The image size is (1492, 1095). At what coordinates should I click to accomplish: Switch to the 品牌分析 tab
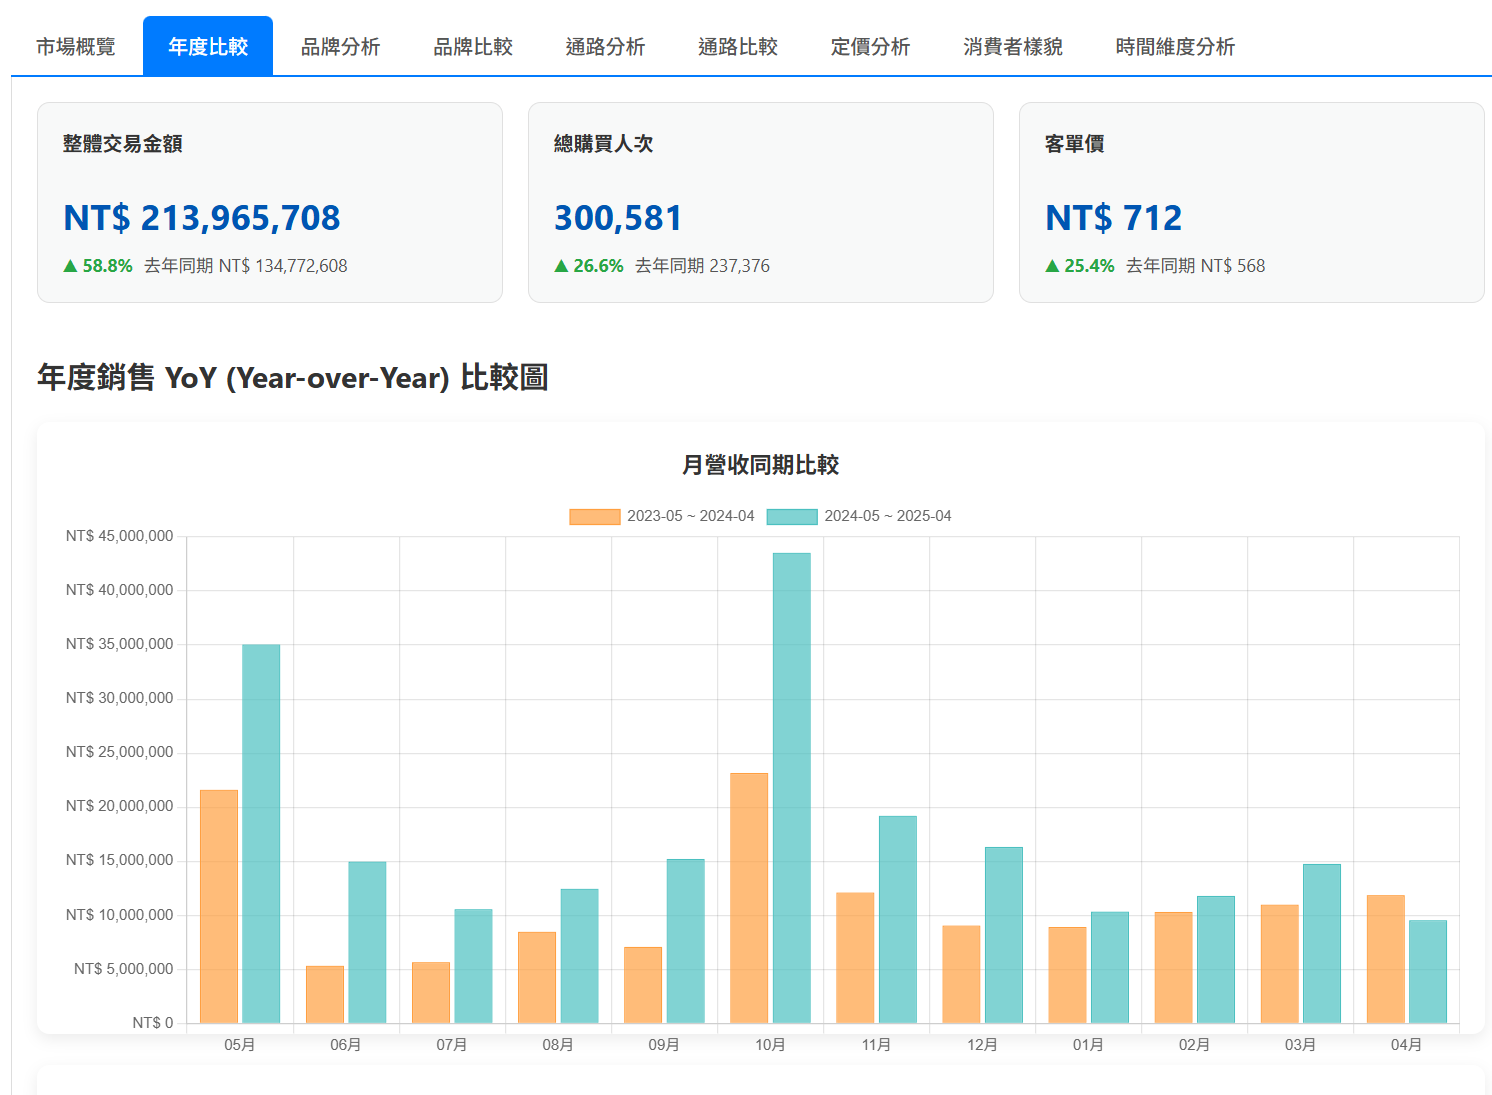pyautogui.click(x=340, y=46)
